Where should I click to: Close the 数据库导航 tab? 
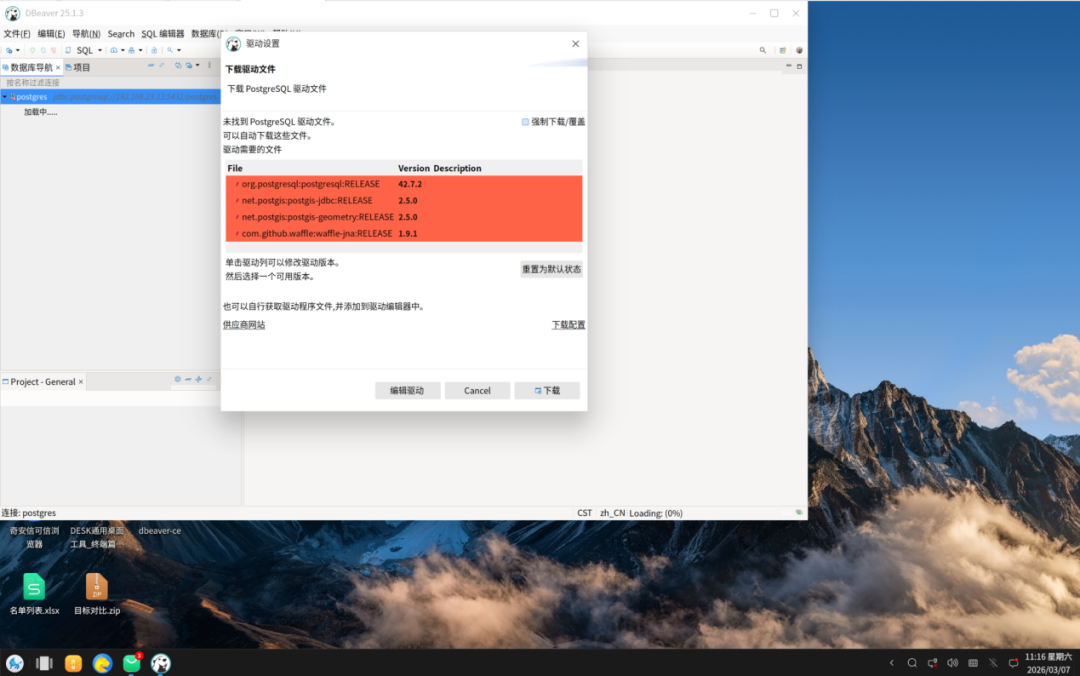58,68
